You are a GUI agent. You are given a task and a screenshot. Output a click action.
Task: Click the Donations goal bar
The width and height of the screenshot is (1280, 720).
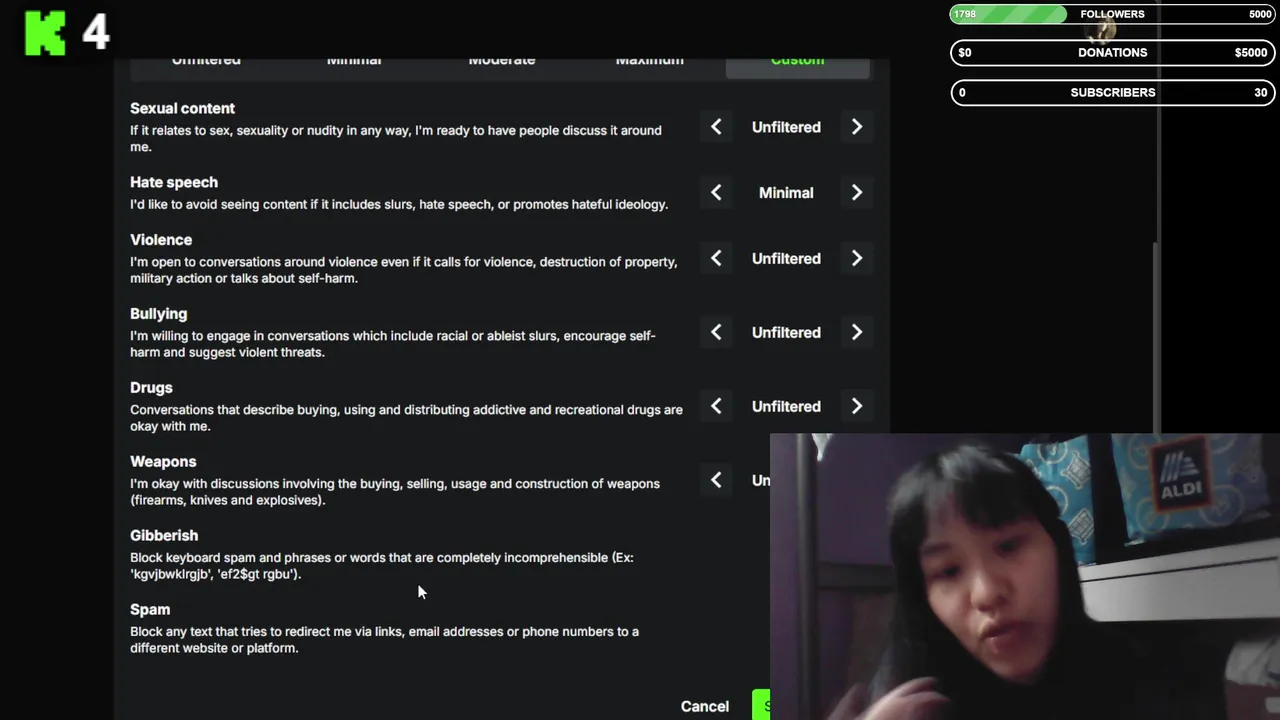coord(1112,53)
